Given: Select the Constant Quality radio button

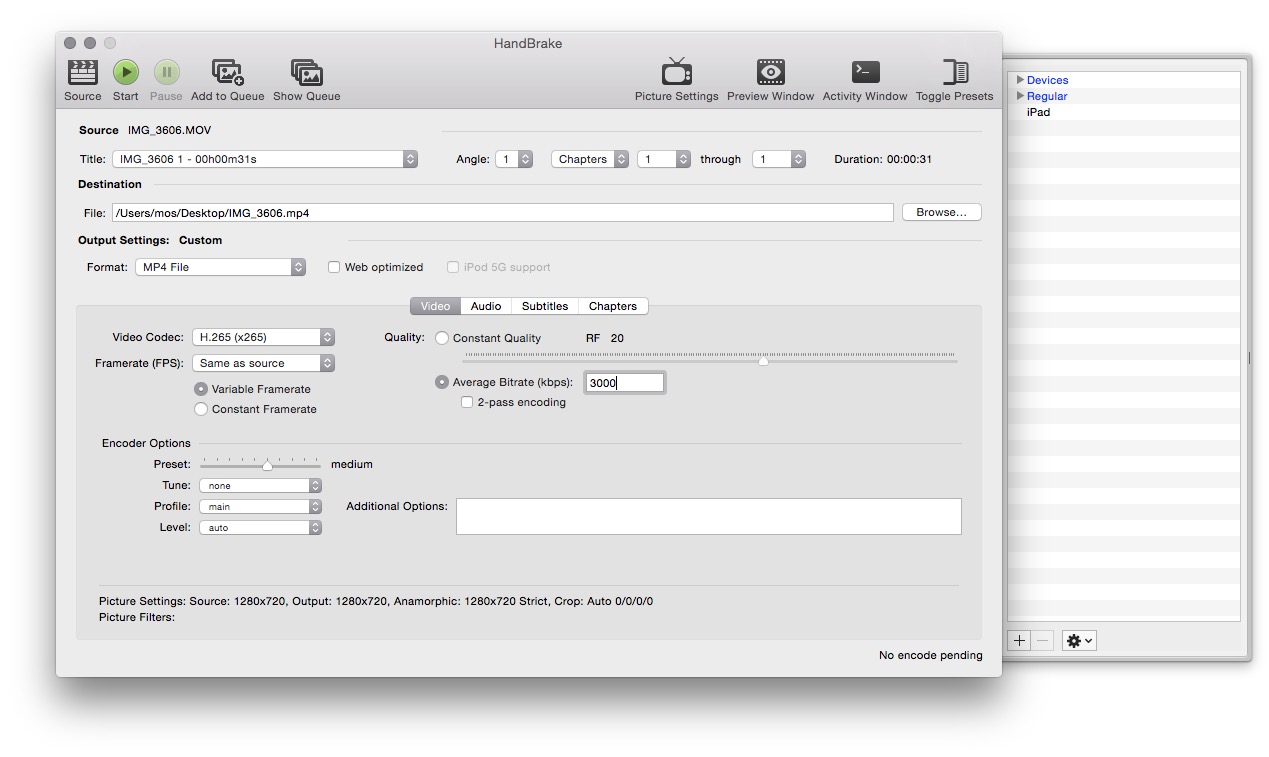Looking at the screenshot, I should point(442,338).
